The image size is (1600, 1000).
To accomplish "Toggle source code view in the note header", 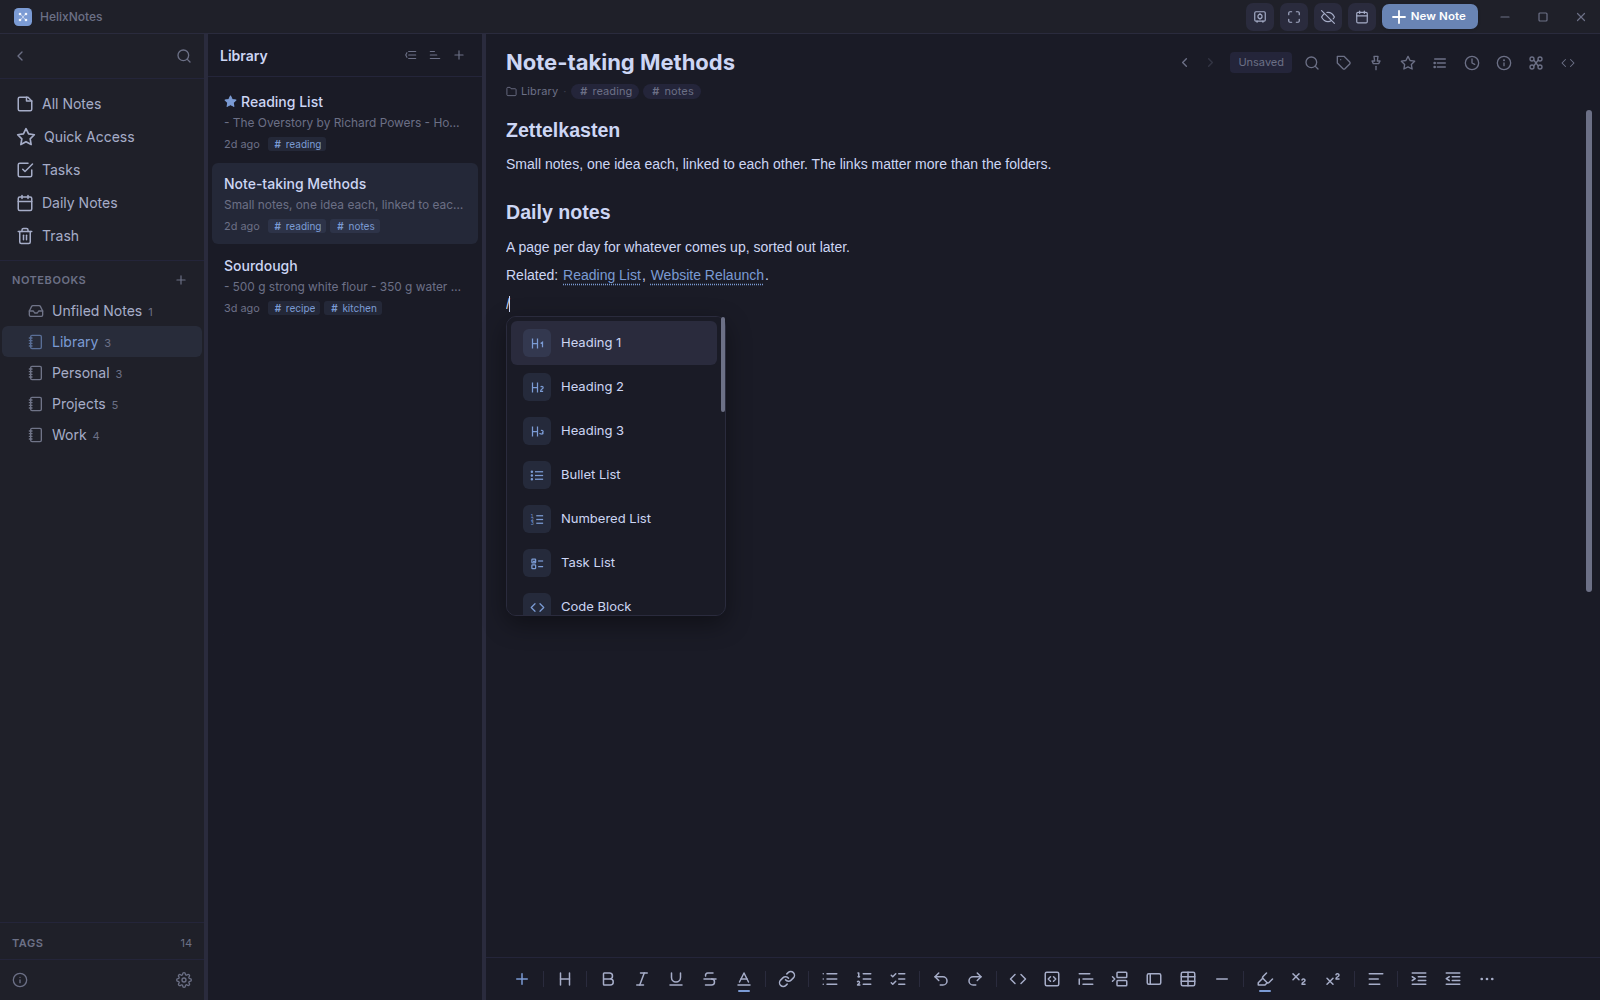I will point(1568,63).
